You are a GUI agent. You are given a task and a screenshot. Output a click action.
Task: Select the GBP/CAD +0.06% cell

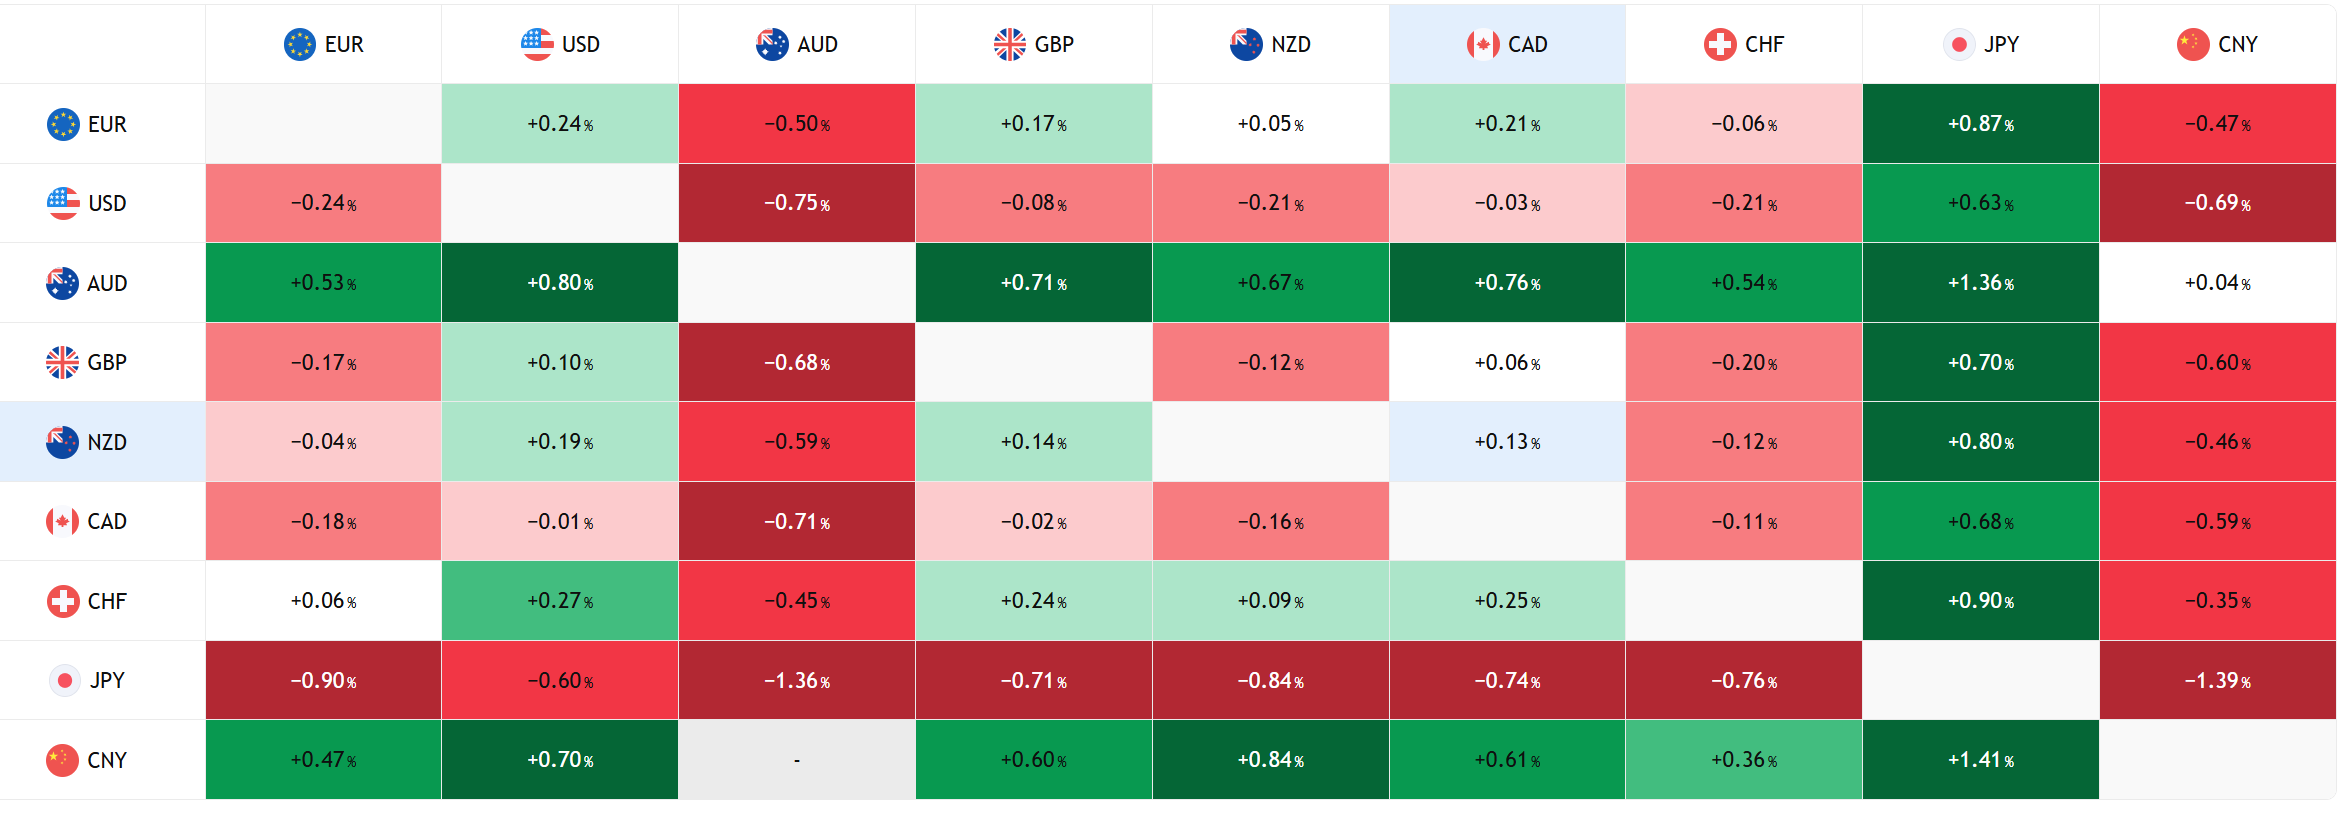coord(1507,362)
